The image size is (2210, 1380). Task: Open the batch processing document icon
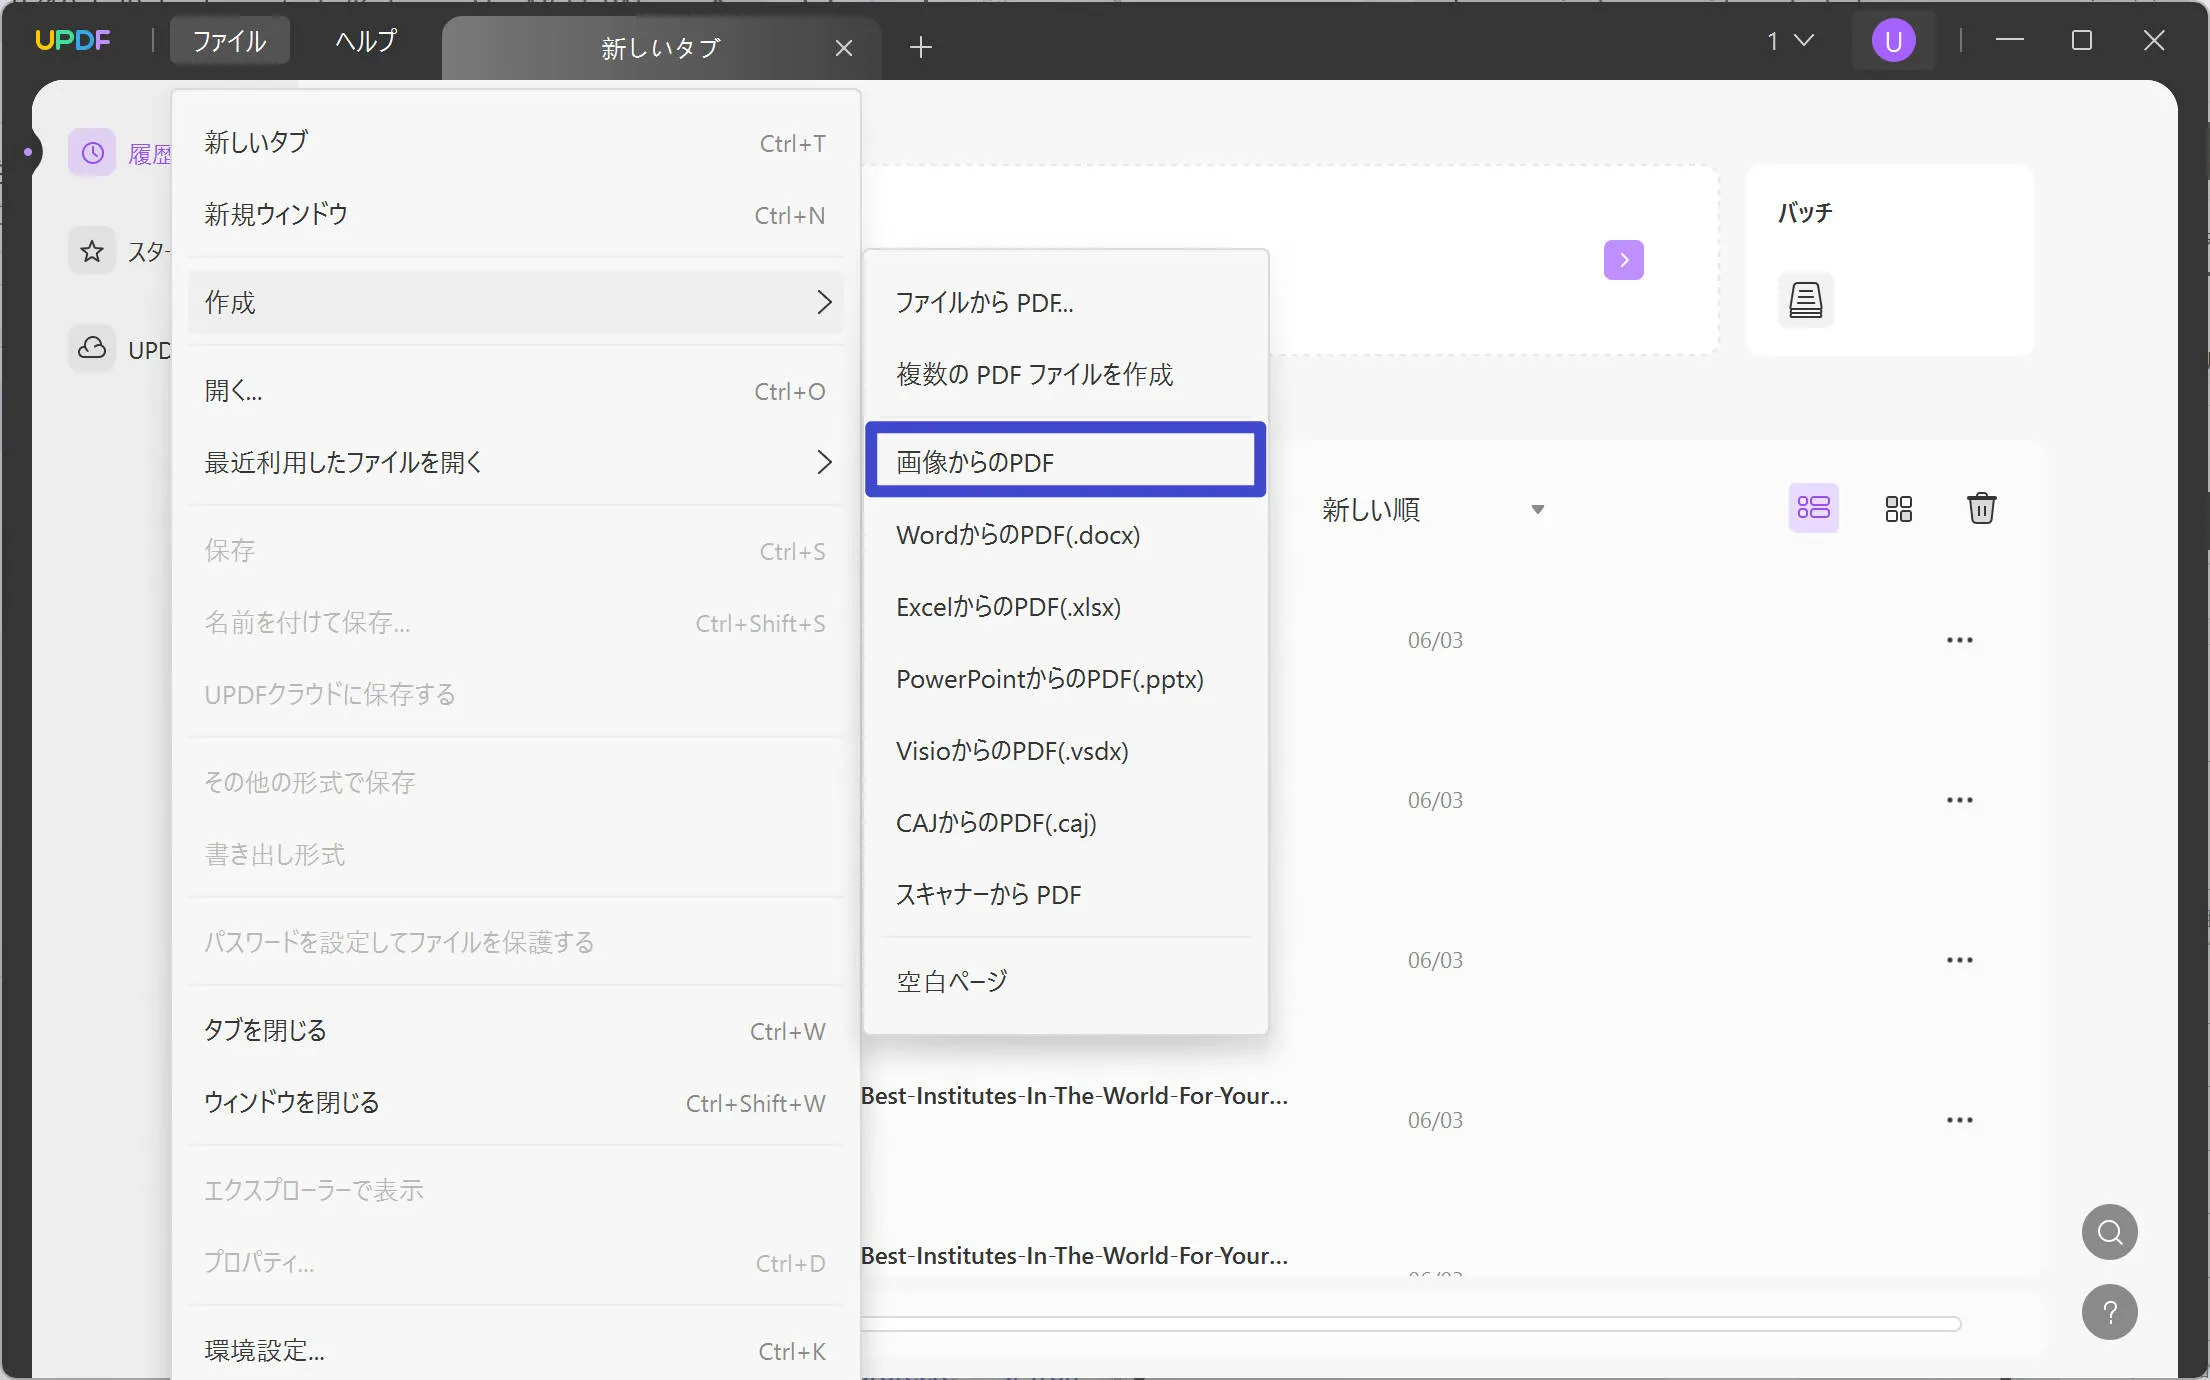(x=1806, y=300)
